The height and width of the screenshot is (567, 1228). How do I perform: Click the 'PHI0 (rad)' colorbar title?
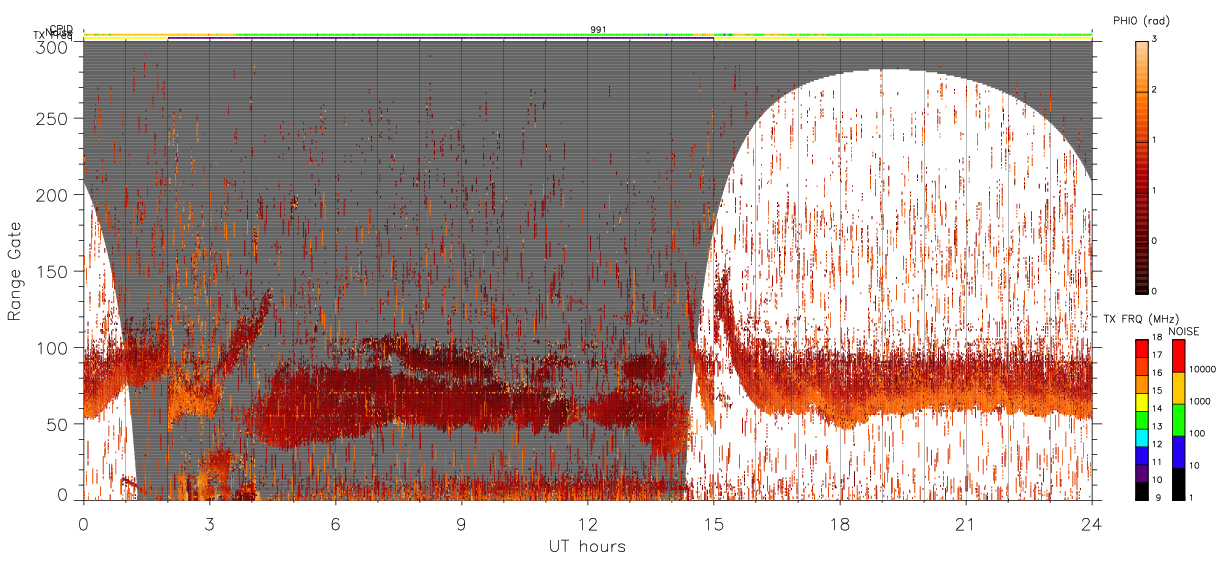[1141, 20]
